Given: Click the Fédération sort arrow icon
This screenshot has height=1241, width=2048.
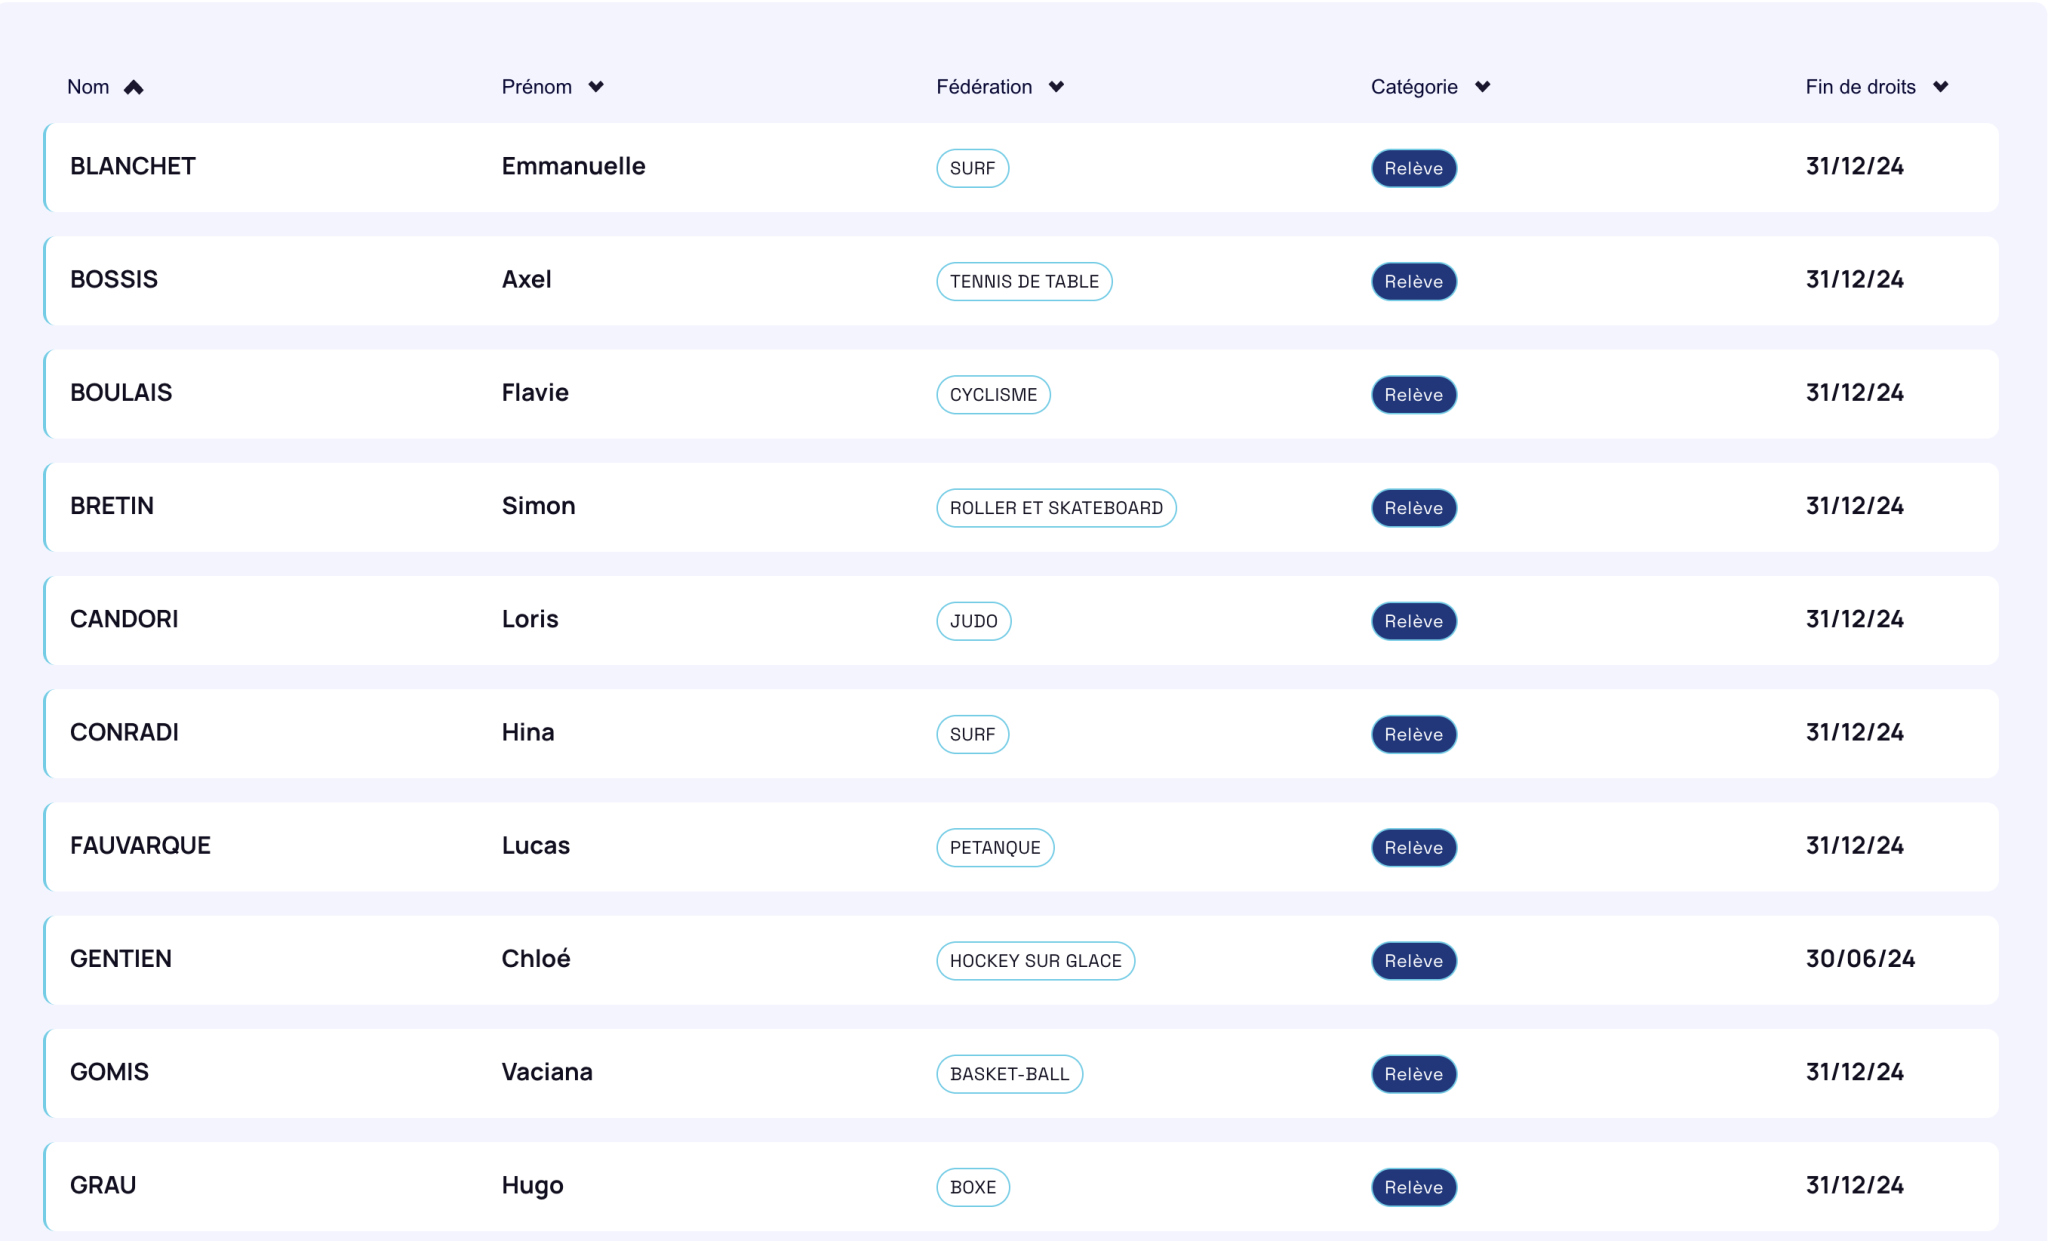Looking at the screenshot, I should coord(1056,87).
